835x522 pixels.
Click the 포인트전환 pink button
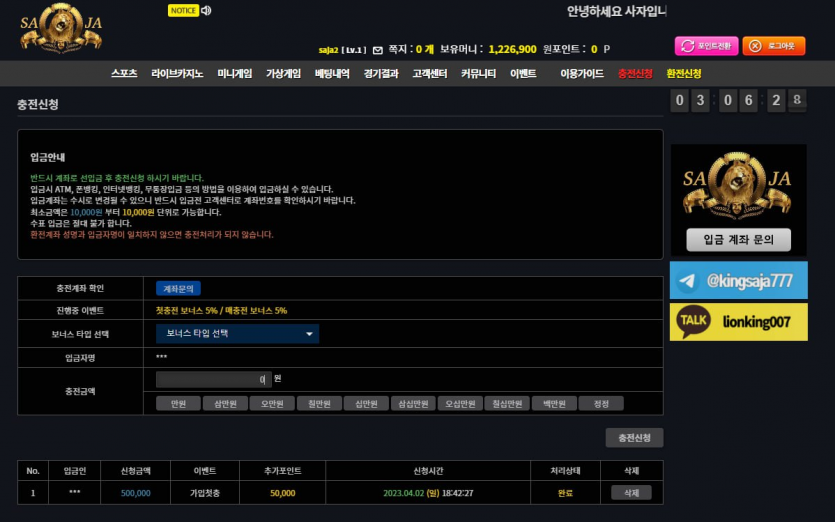click(x=706, y=46)
